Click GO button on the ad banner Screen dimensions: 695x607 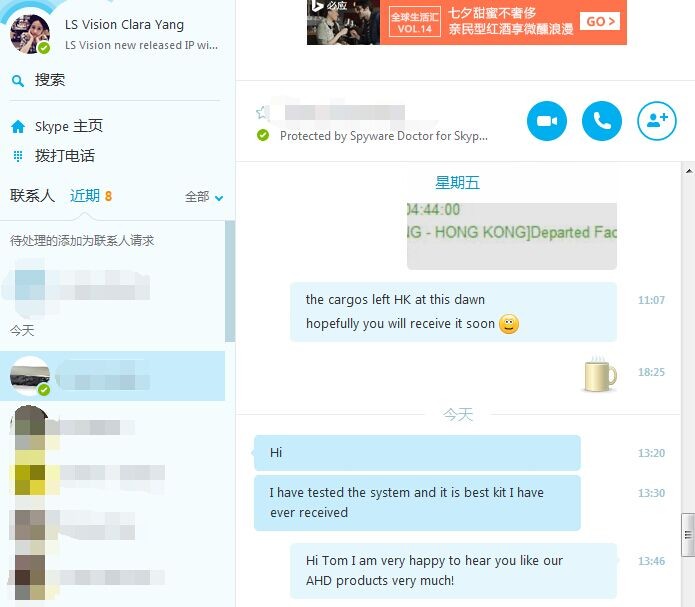(600, 21)
